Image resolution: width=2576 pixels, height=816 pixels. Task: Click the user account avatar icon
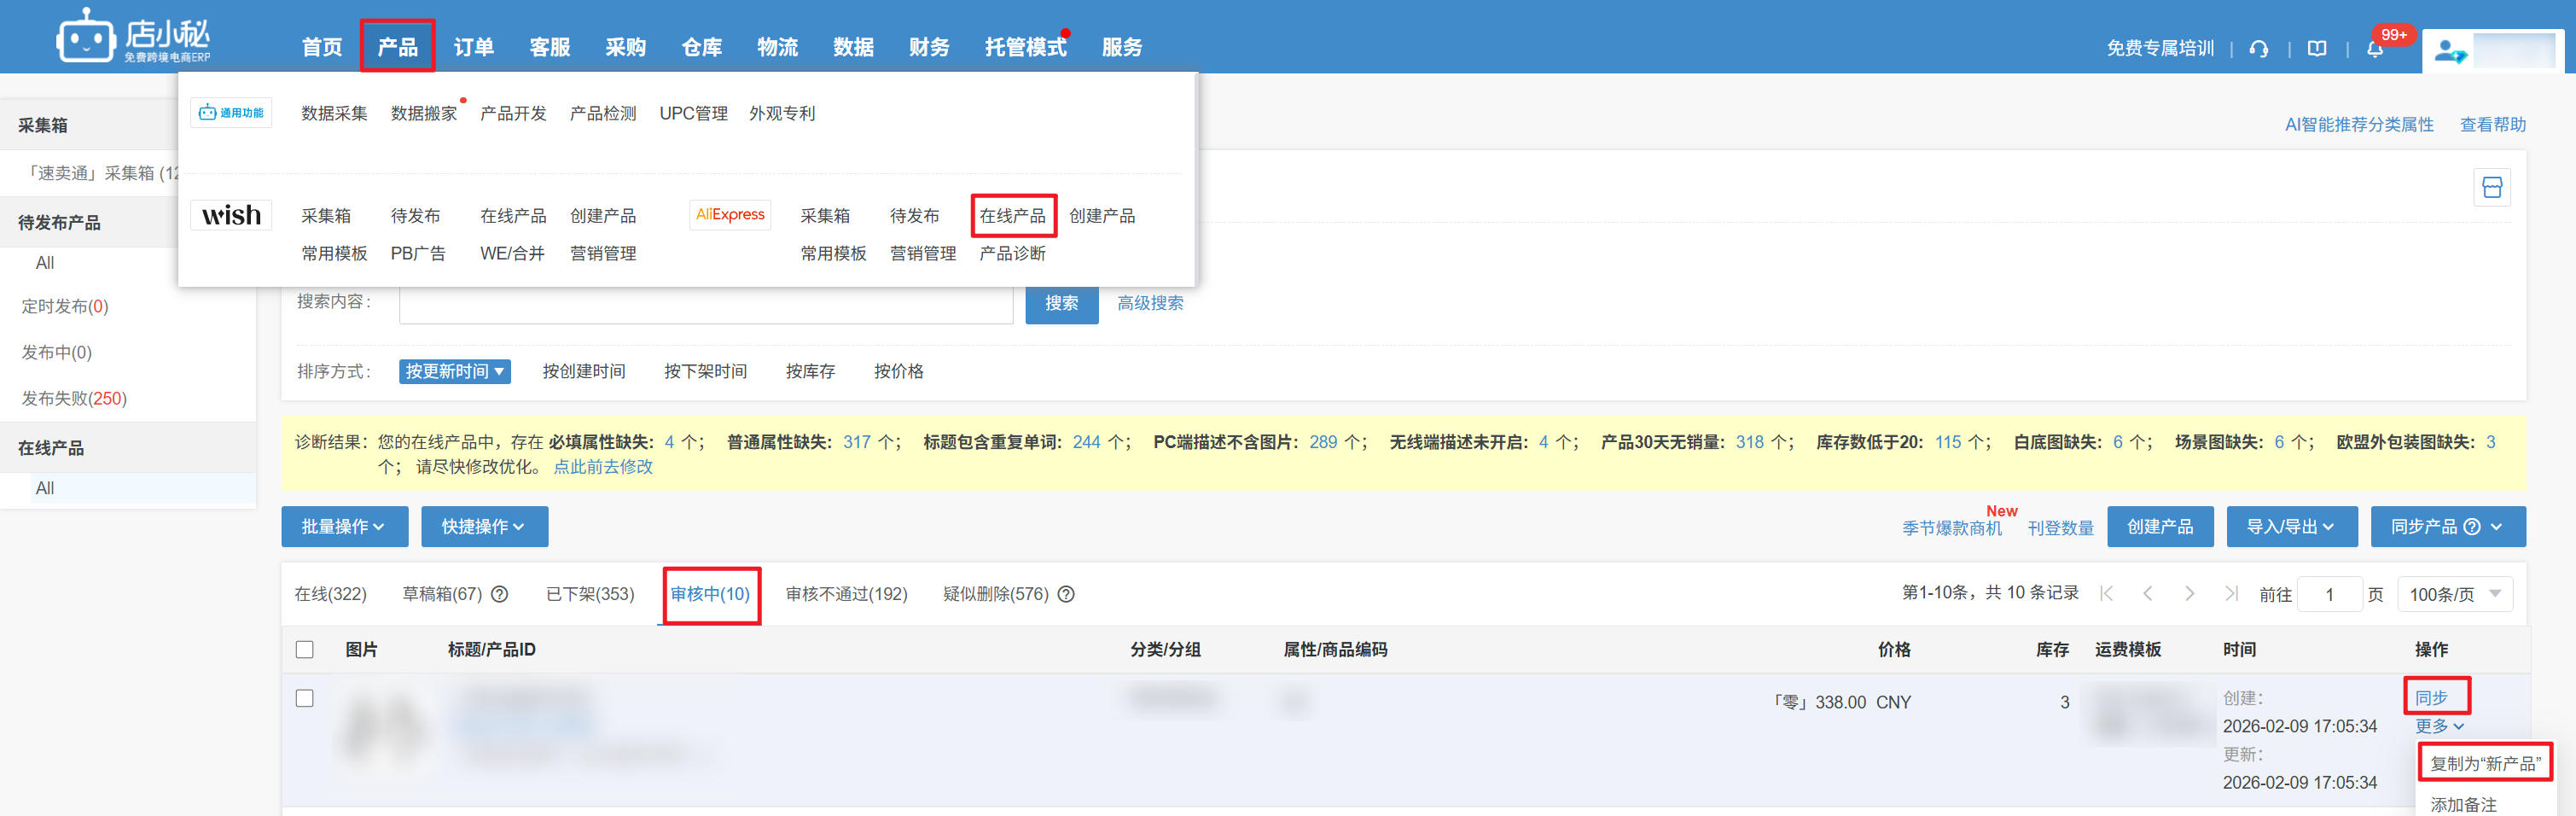(x=2449, y=50)
